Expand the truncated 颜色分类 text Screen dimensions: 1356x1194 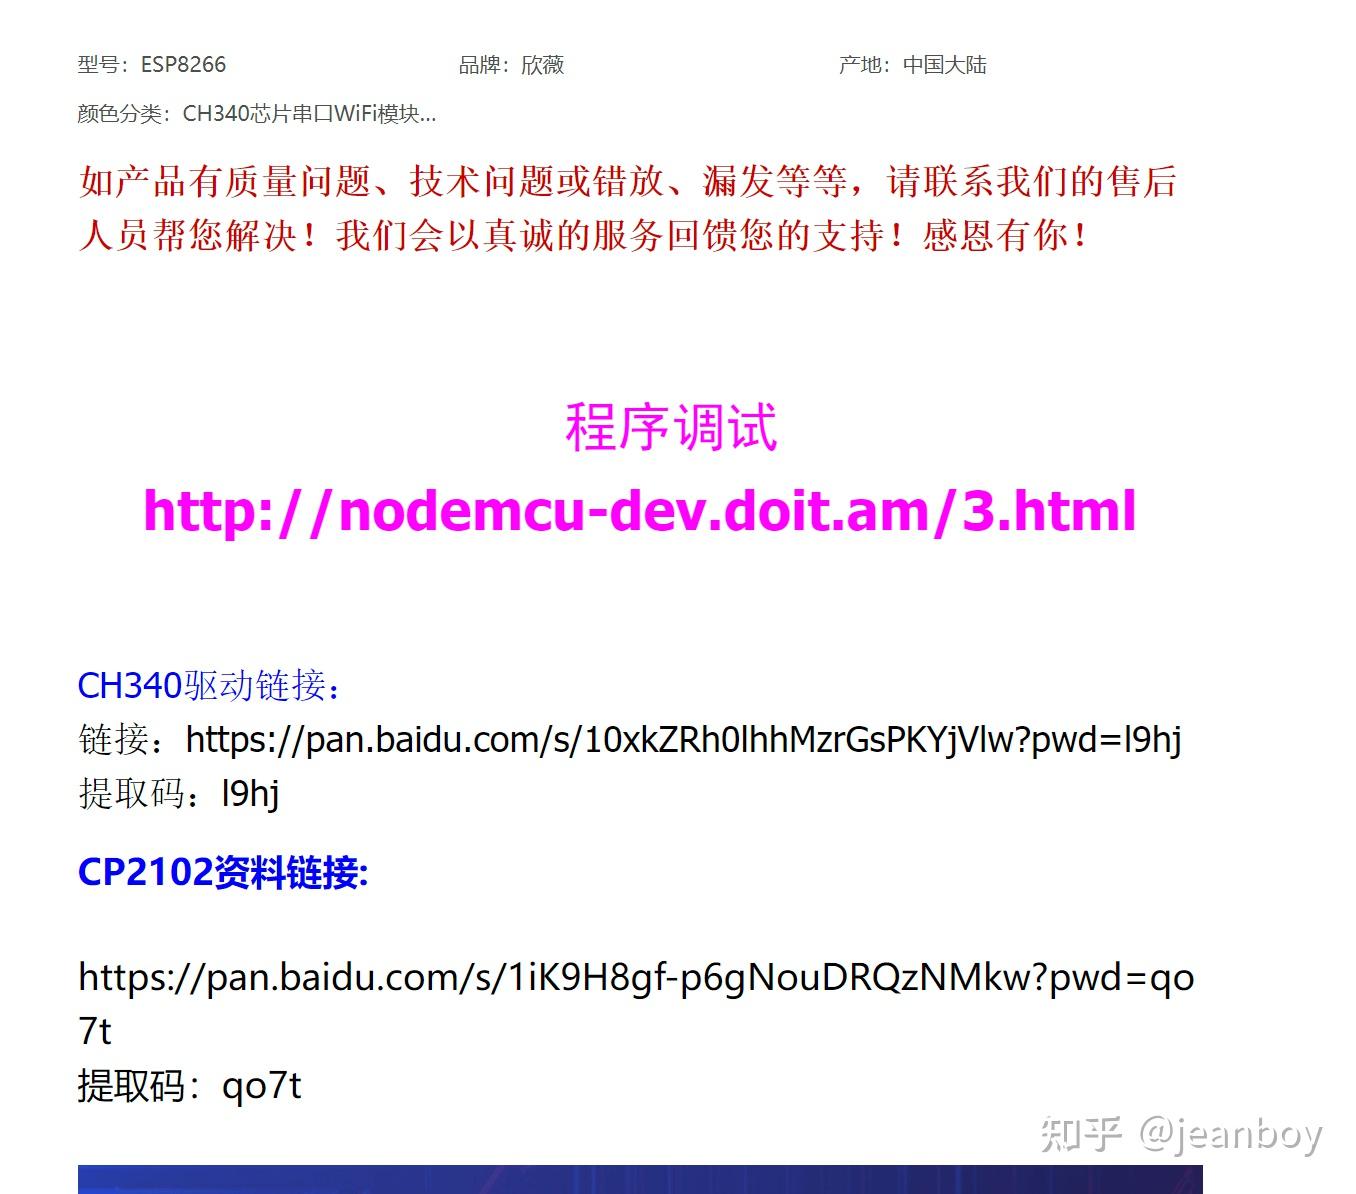point(428,114)
